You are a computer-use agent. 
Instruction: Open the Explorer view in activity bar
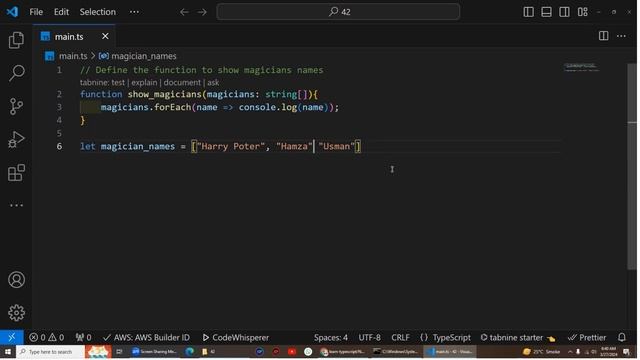click(x=16, y=40)
